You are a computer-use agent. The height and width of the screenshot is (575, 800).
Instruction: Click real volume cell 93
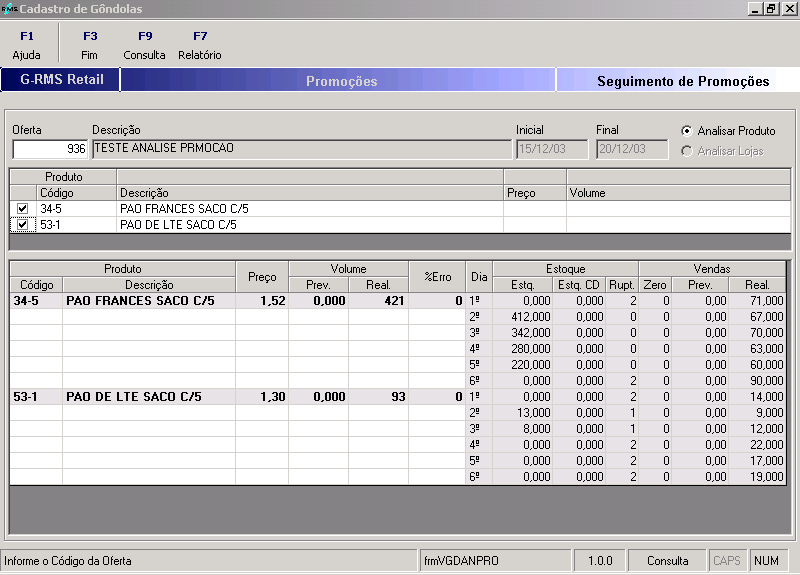pyautogui.click(x=379, y=396)
